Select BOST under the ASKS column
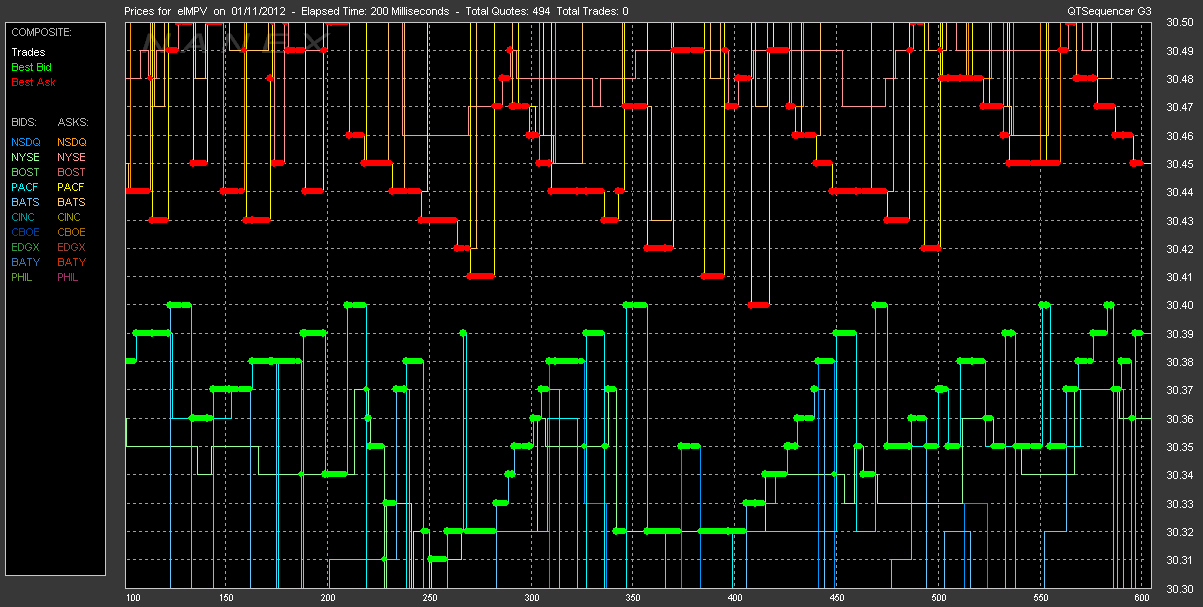 (x=71, y=172)
